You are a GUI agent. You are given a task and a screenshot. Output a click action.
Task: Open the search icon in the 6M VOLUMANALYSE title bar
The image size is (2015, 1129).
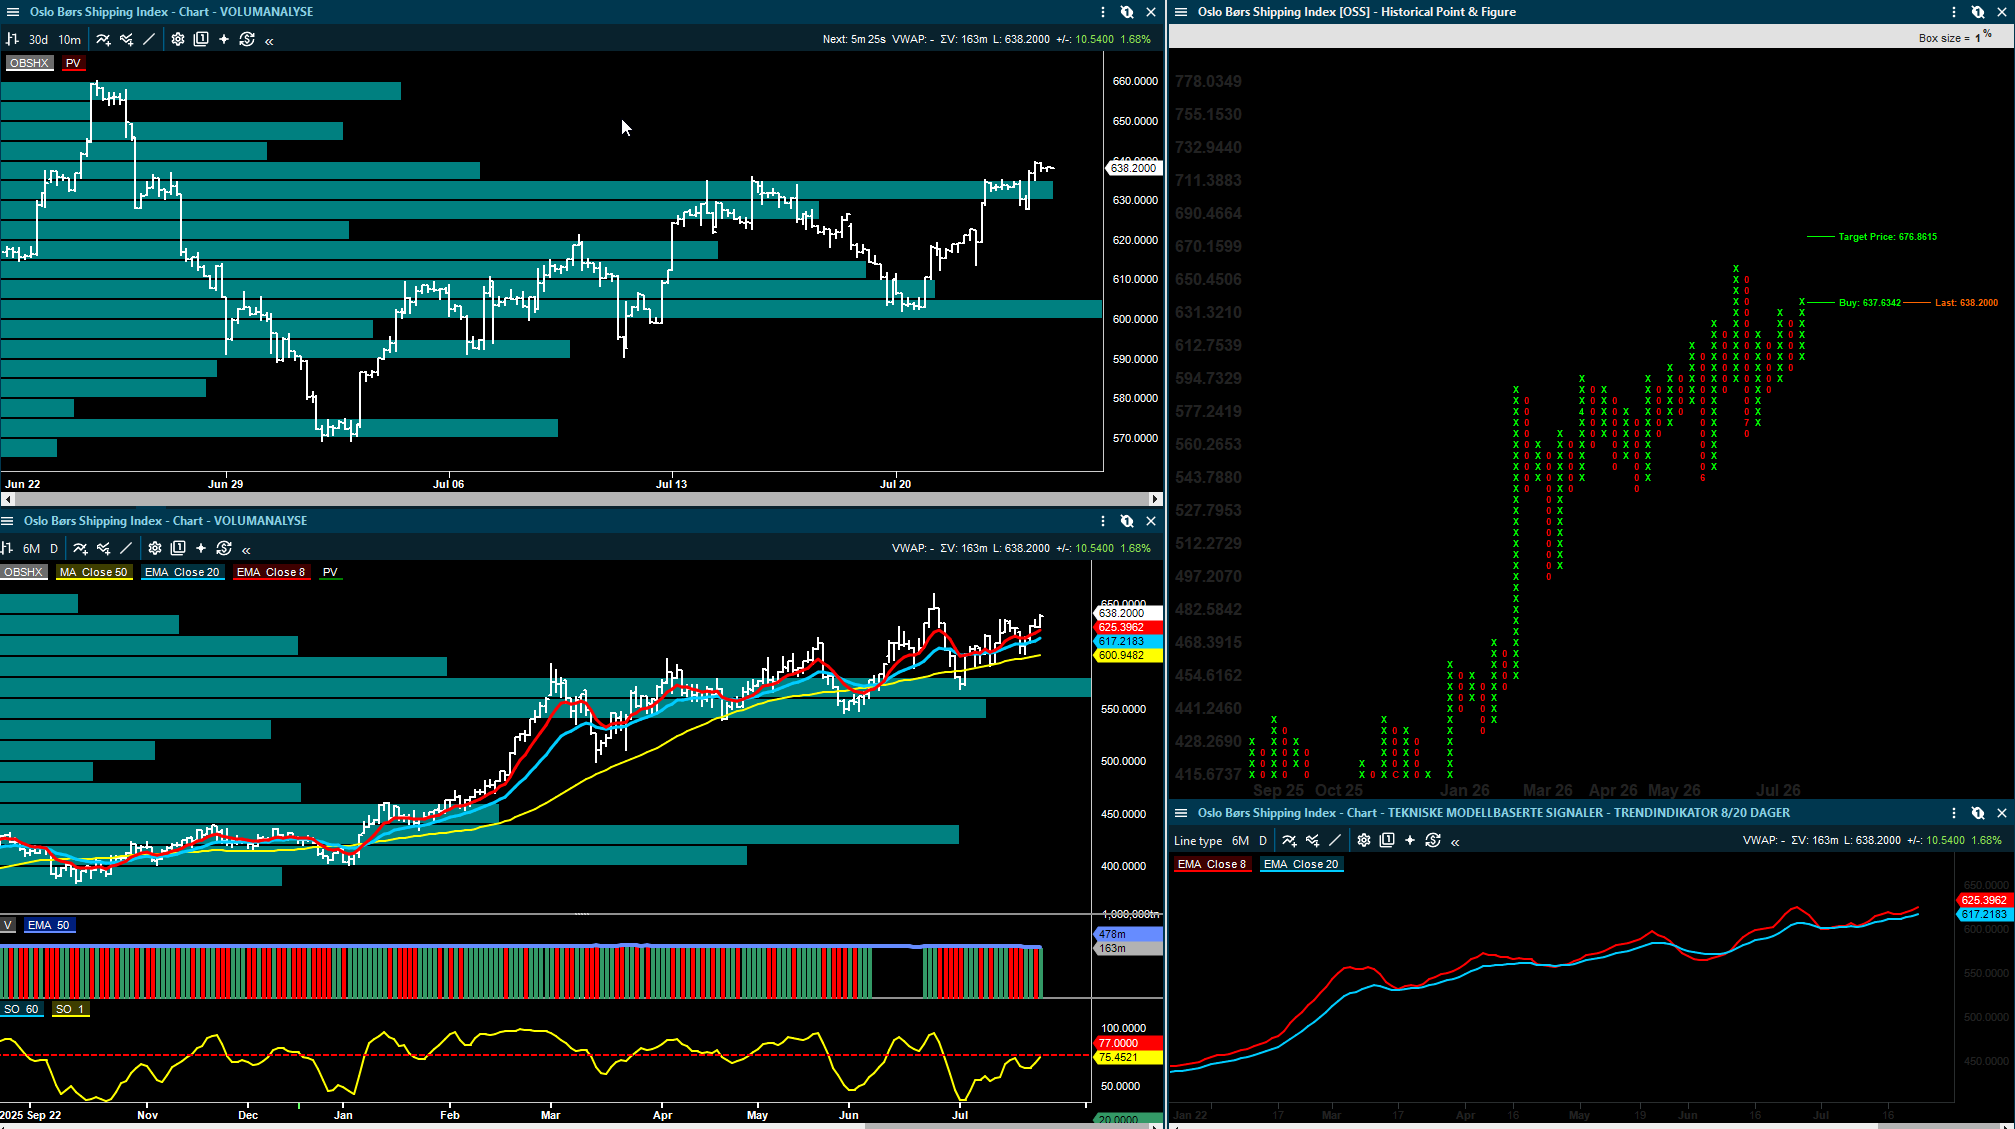tap(1127, 521)
